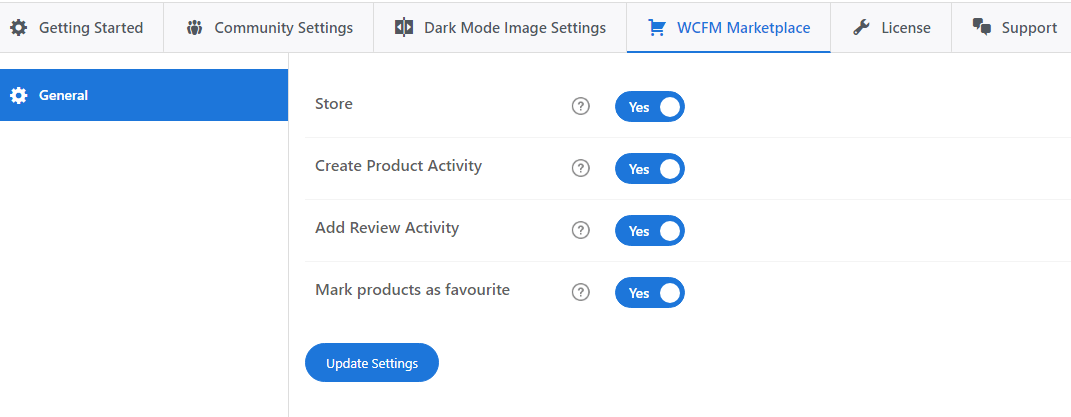Click the Community Settings people icon
The height and width of the screenshot is (417, 1071).
[x=194, y=28]
